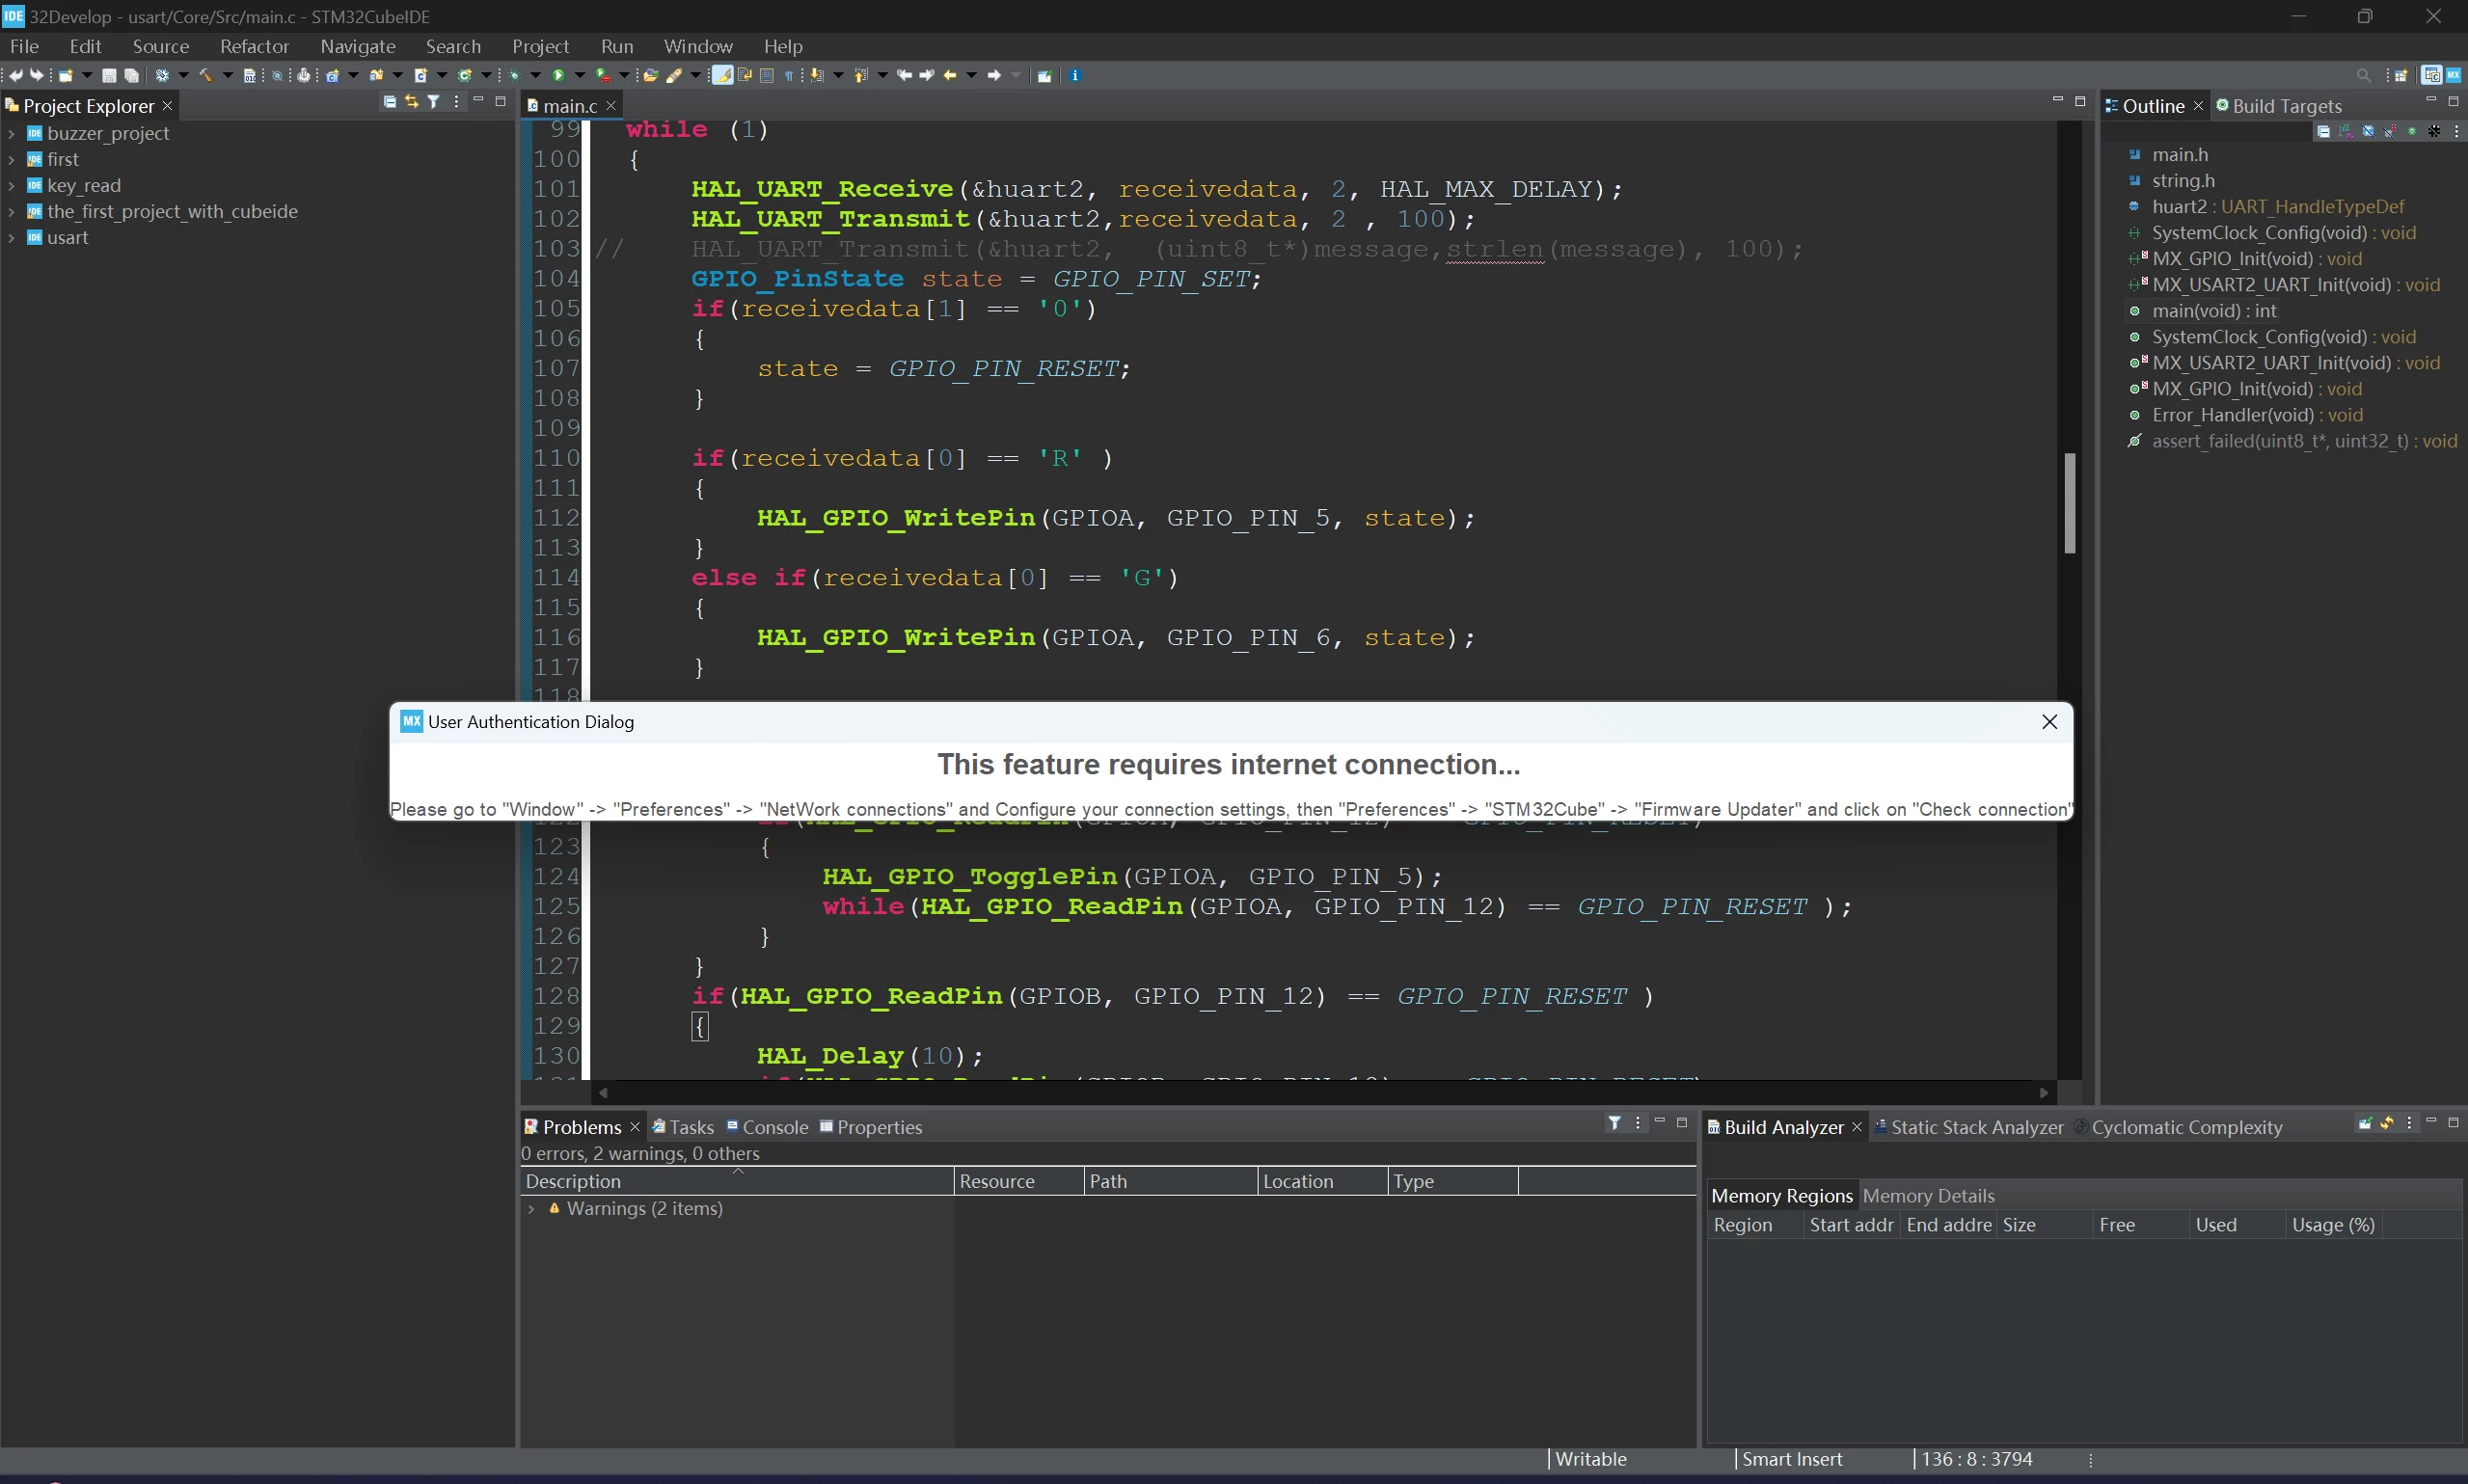Open the Static Stack Analyzer tab
This screenshot has height=1484, width=2468.
pyautogui.click(x=1969, y=1127)
